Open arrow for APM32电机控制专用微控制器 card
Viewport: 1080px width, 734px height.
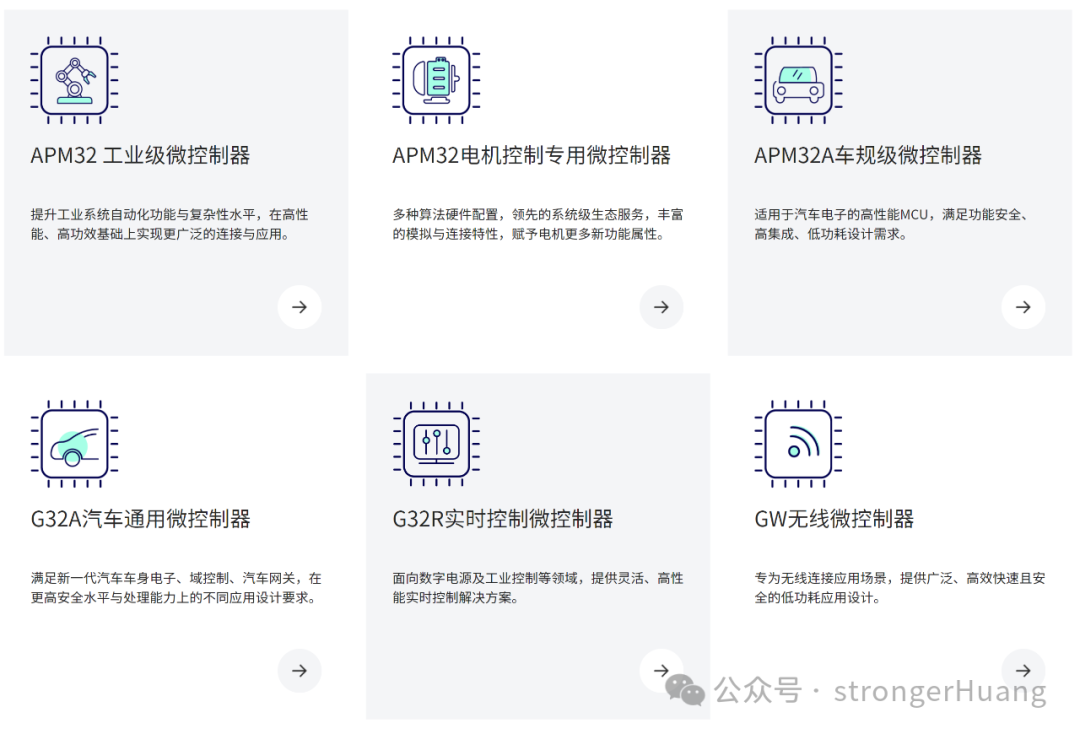pyautogui.click(x=661, y=307)
